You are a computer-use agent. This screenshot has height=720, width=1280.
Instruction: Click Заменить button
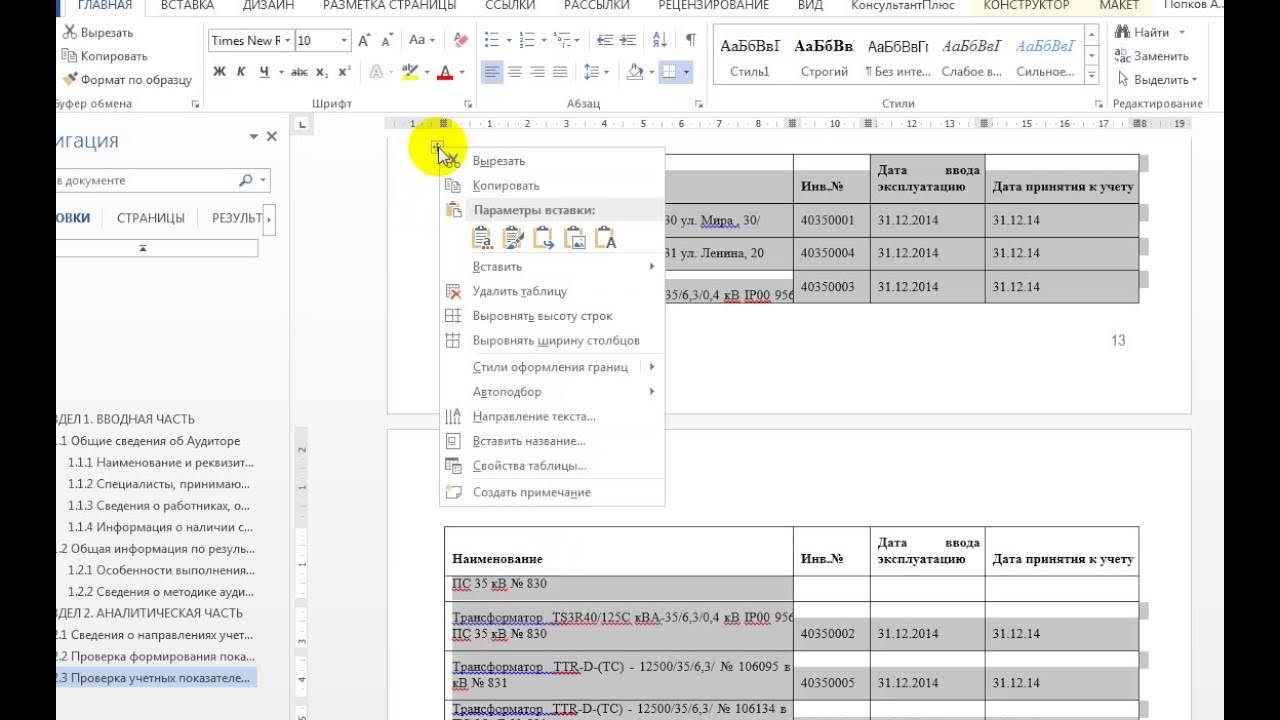point(1152,56)
